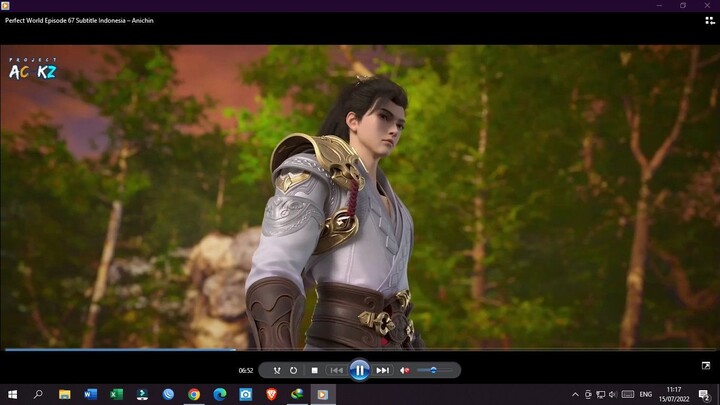The height and width of the screenshot is (405, 720).
Task: Click the Media Player icon in the title bar
Action: (x=6, y=6)
